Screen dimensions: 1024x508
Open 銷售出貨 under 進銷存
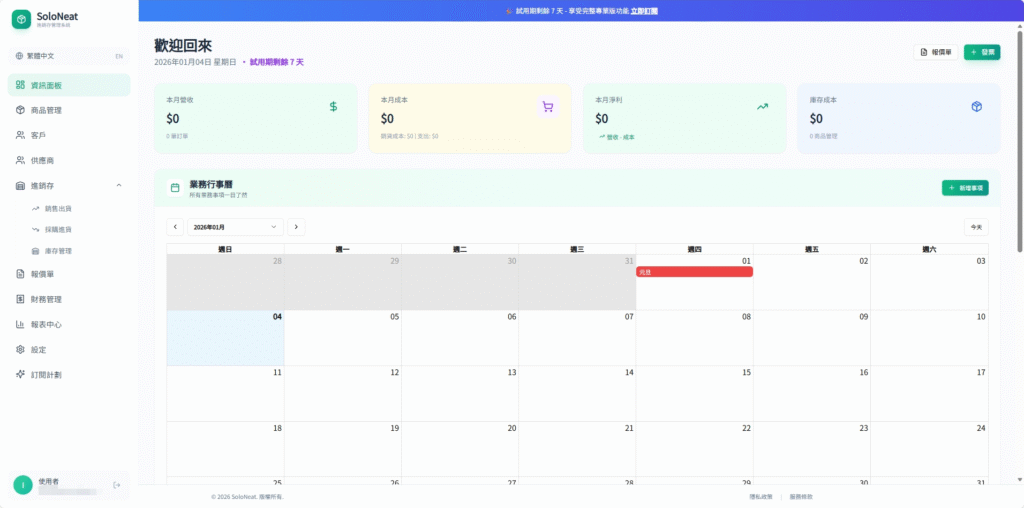[x=58, y=209]
